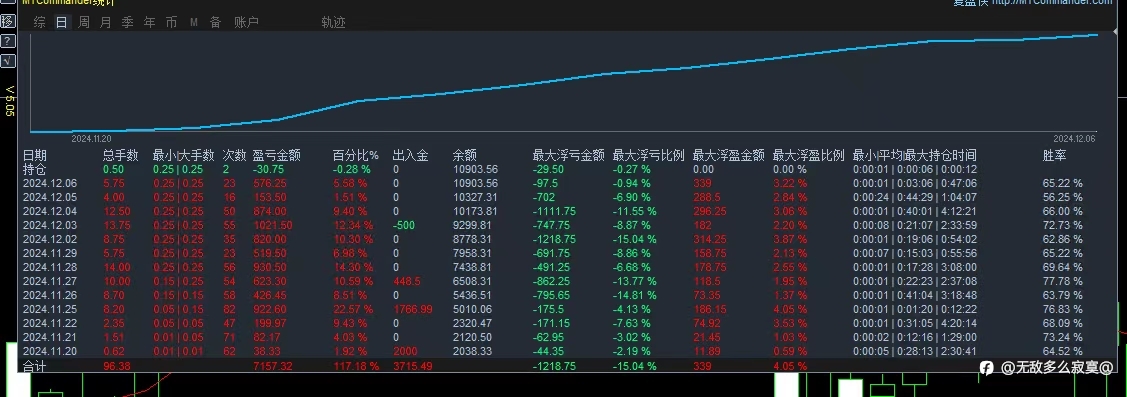The image size is (1127, 397).
Task: Select the 2024.11.25 date row
Action: (x=50, y=309)
